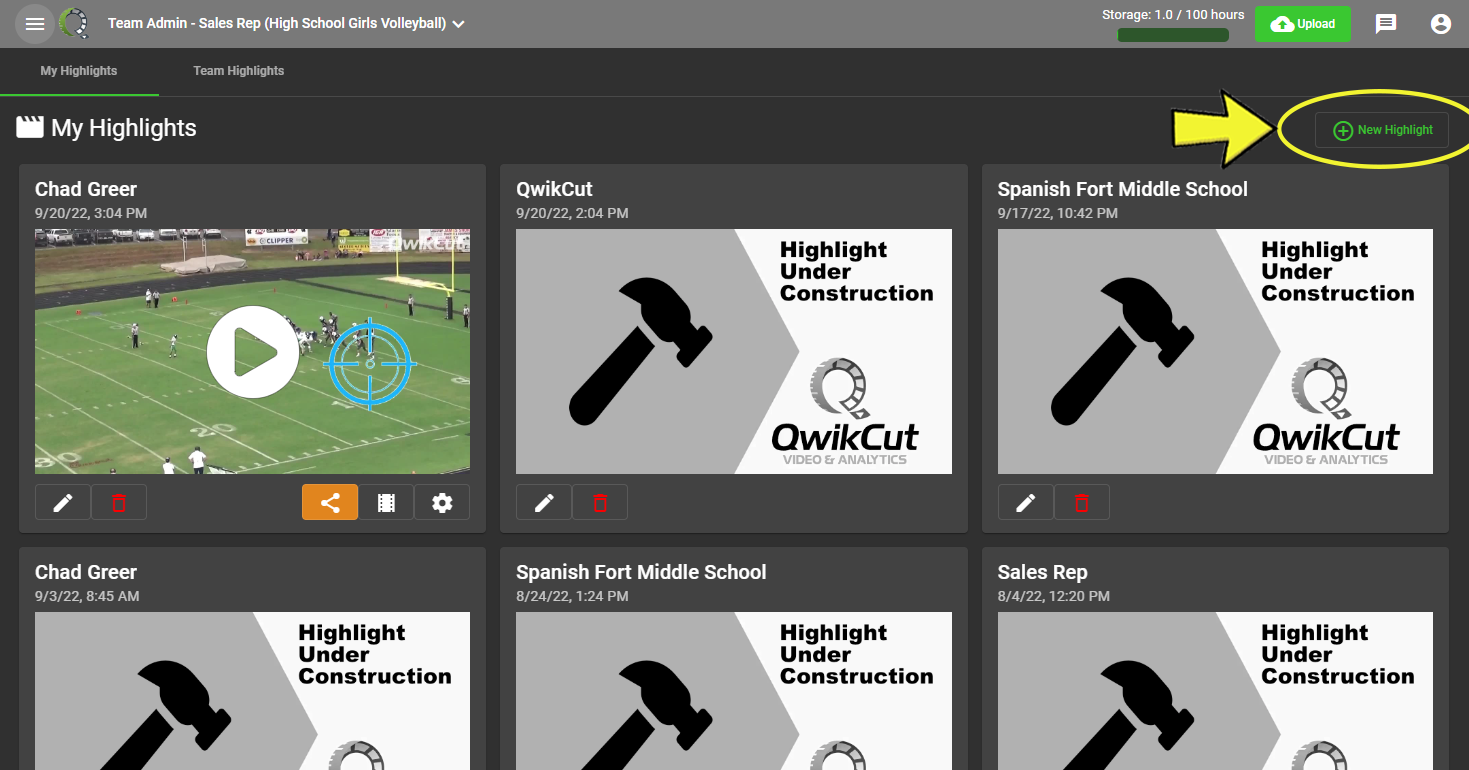This screenshot has height=770, width=1469.
Task: Open Spanish Fort Middle School 9/17/22 thumbnail
Action: [x=1215, y=351]
